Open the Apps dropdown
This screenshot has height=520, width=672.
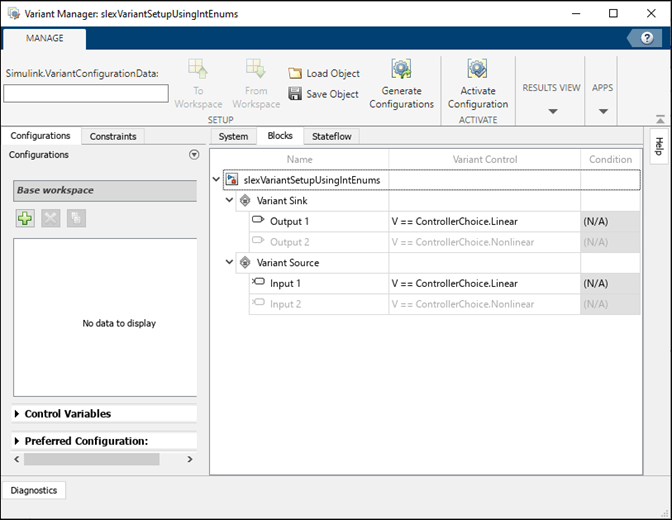coord(602,111)
